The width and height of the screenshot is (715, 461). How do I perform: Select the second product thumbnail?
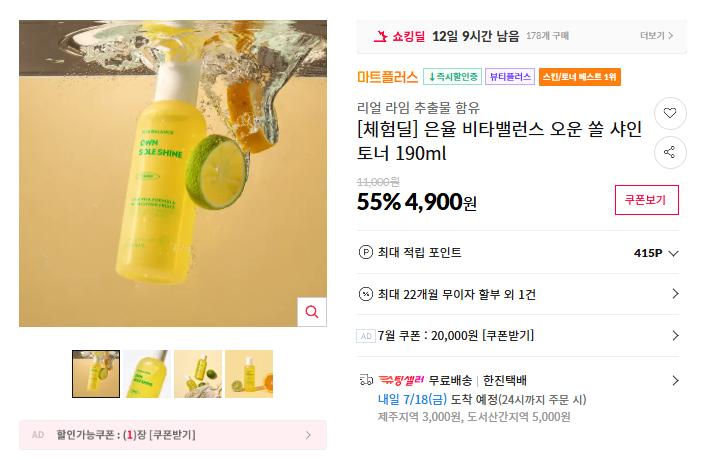pos(147,373)
